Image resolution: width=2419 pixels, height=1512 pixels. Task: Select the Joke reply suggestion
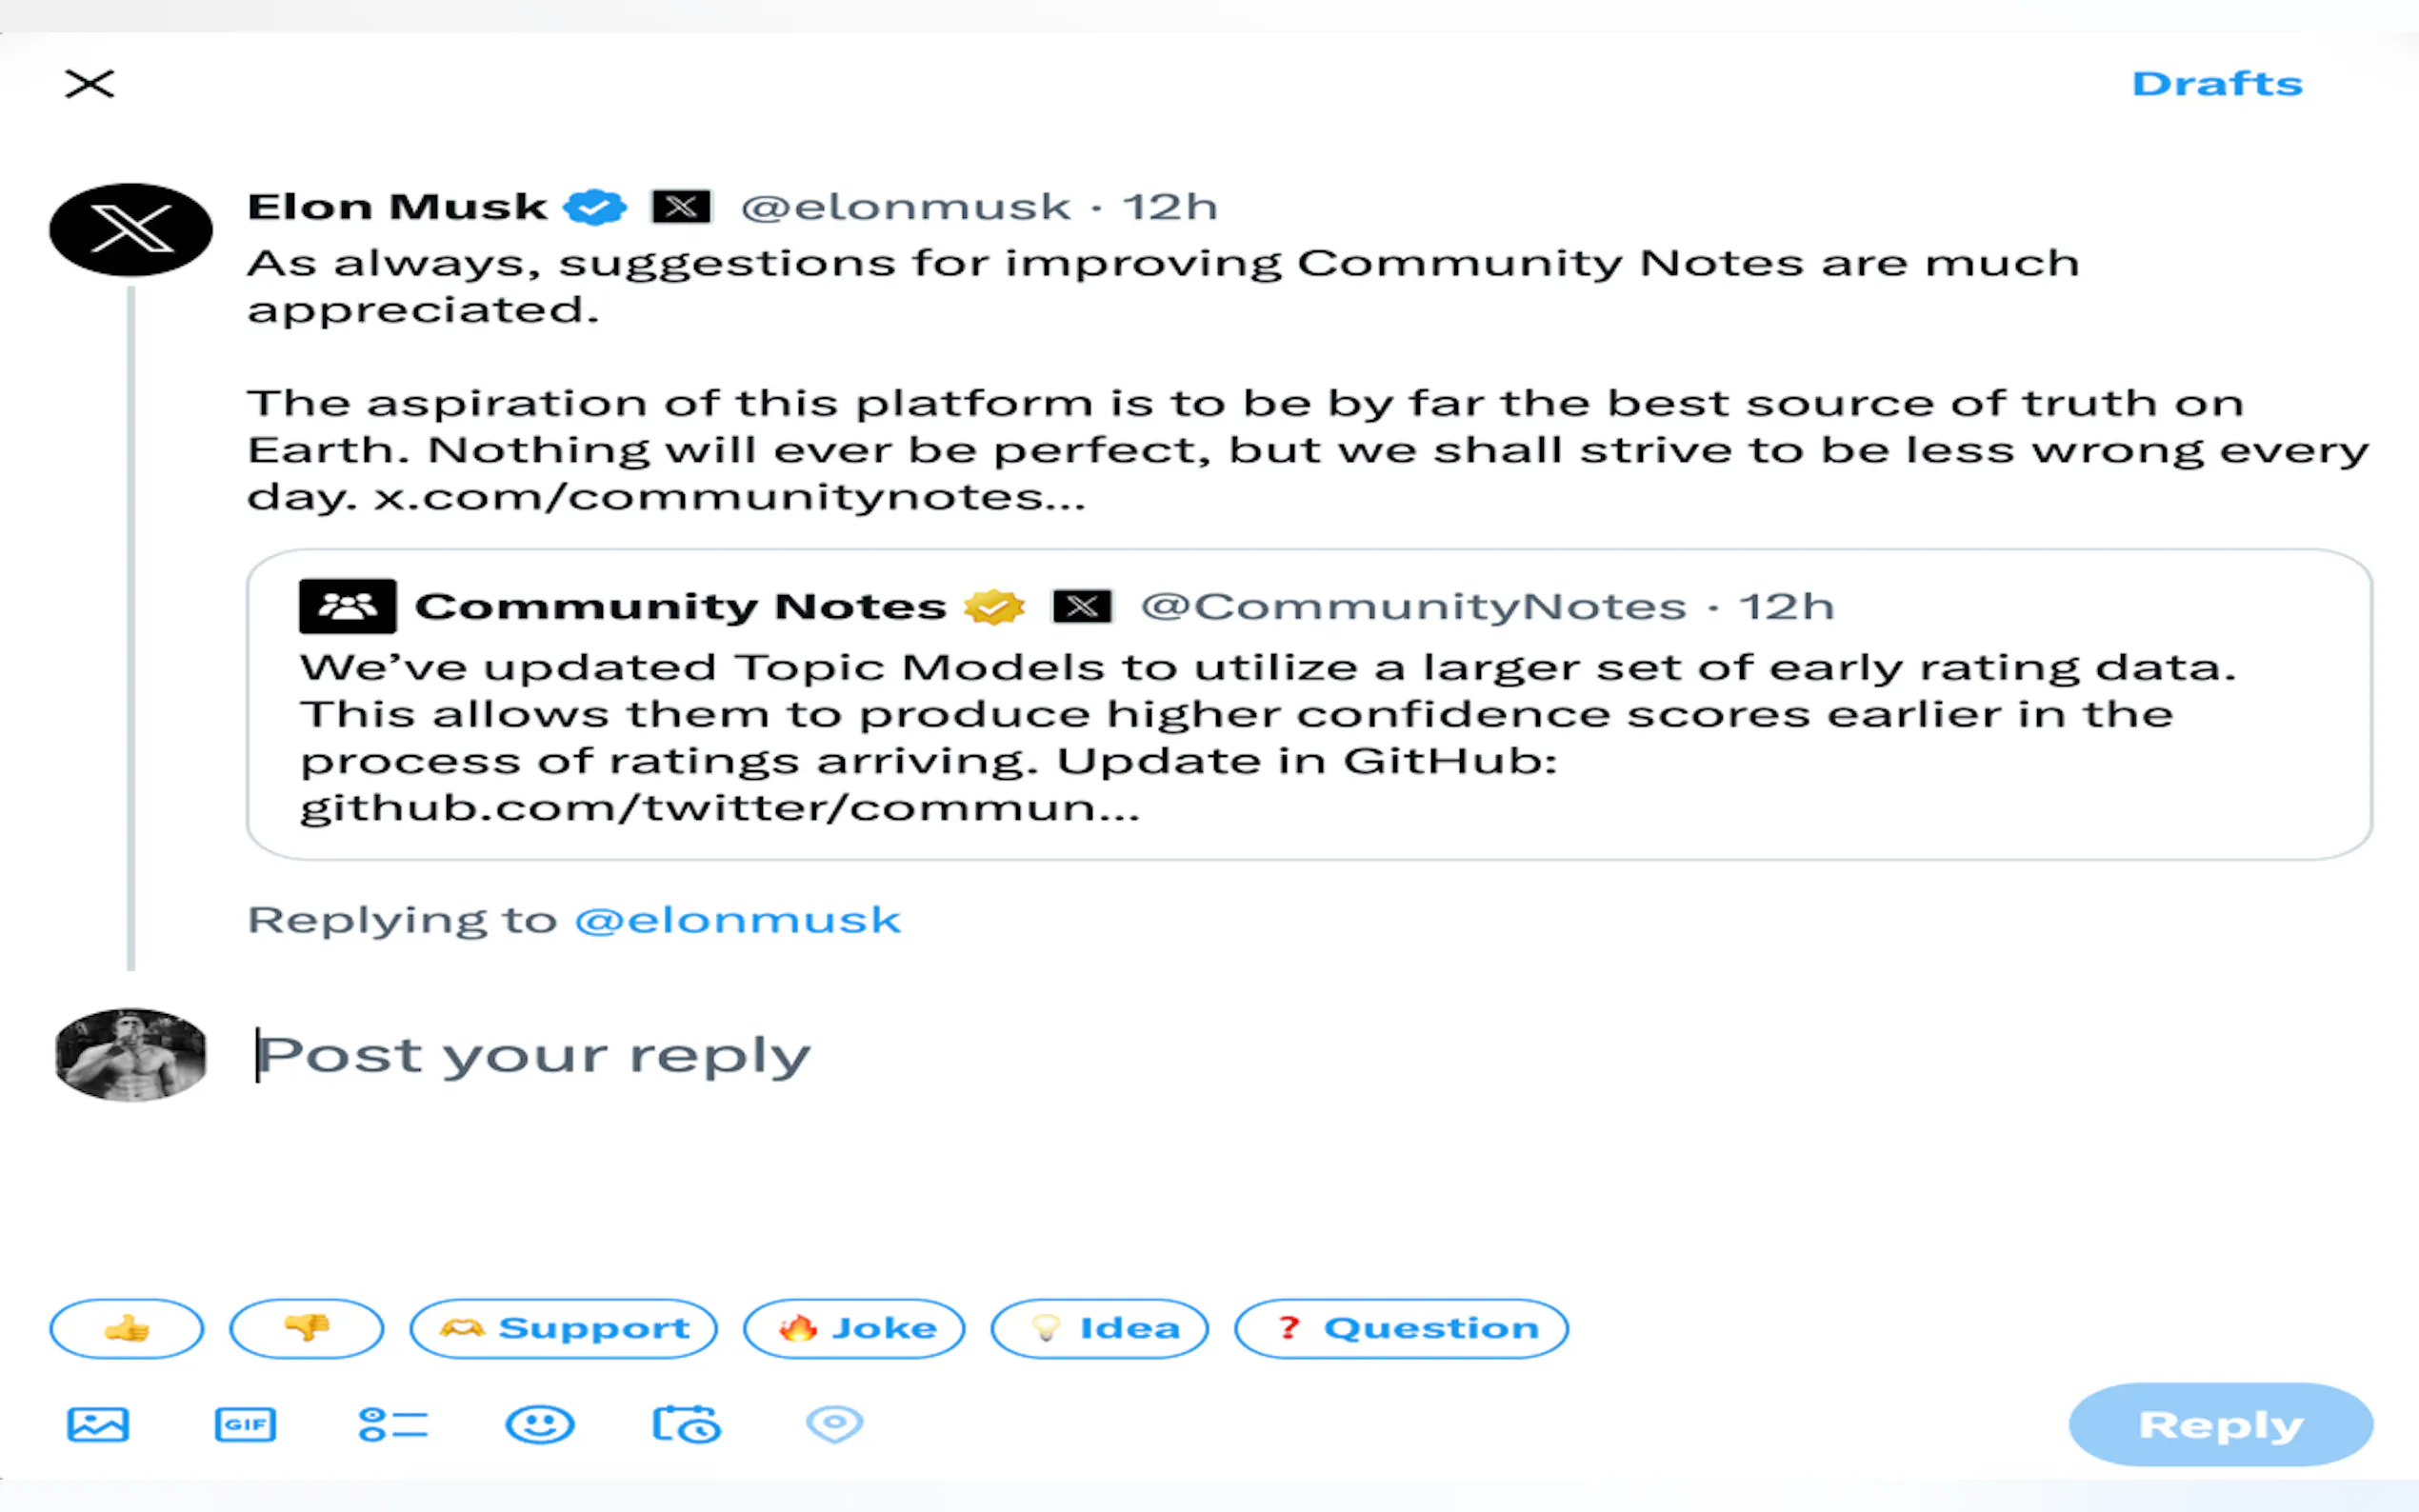pos(854,1328)
